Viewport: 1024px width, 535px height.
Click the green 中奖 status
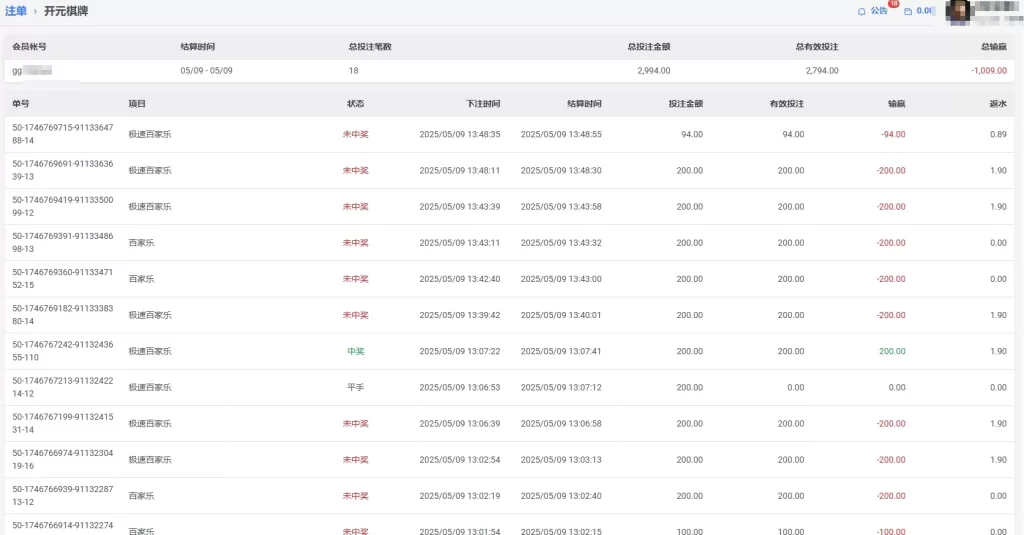(355, 351)
